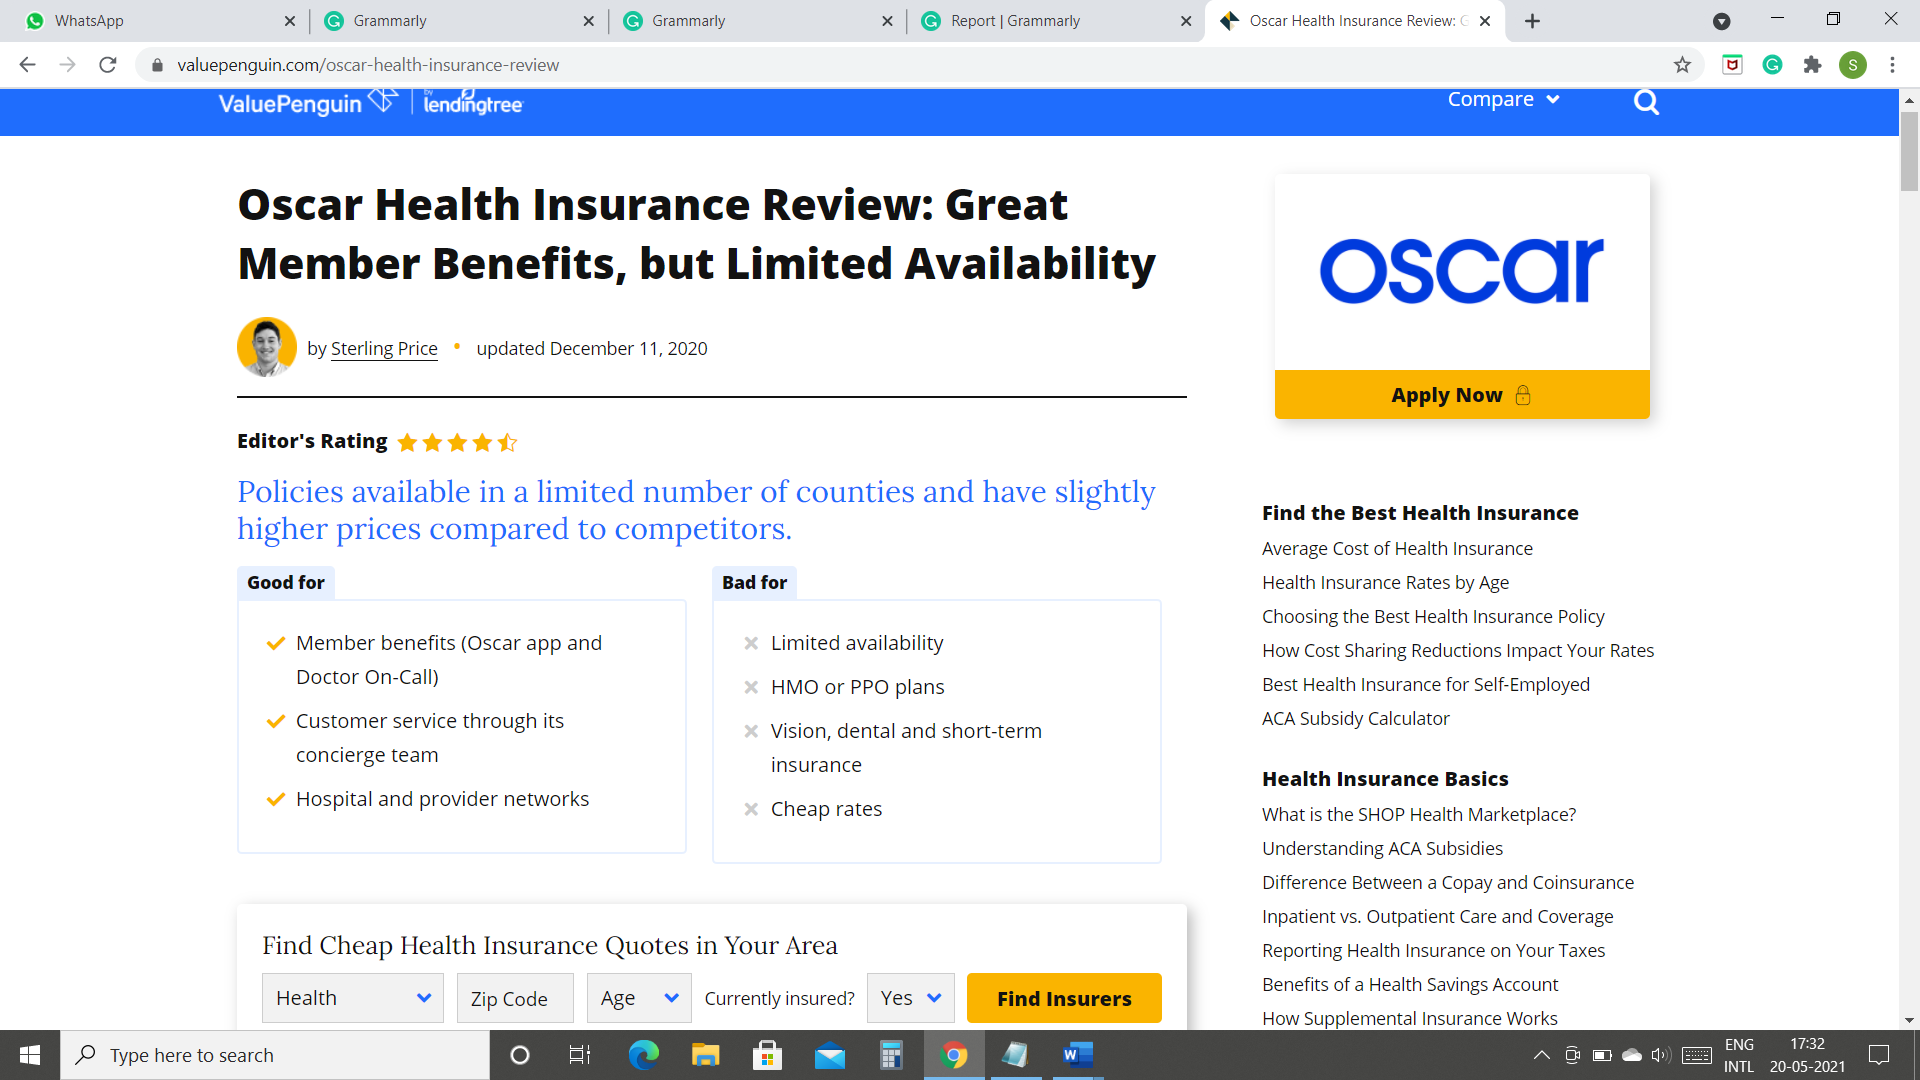Click the Zip Code input field
Viewport: 1920px width, 1080px height.
coord(515,998)
